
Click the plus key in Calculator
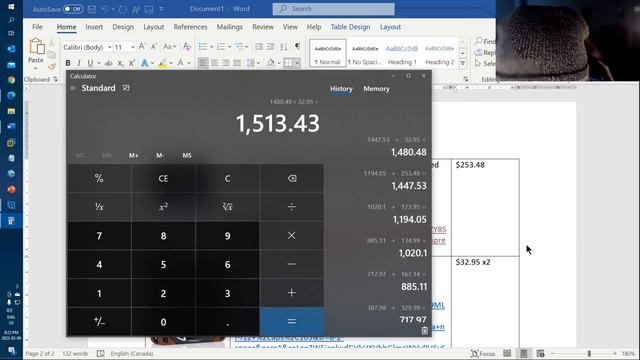tap(291, 293)
